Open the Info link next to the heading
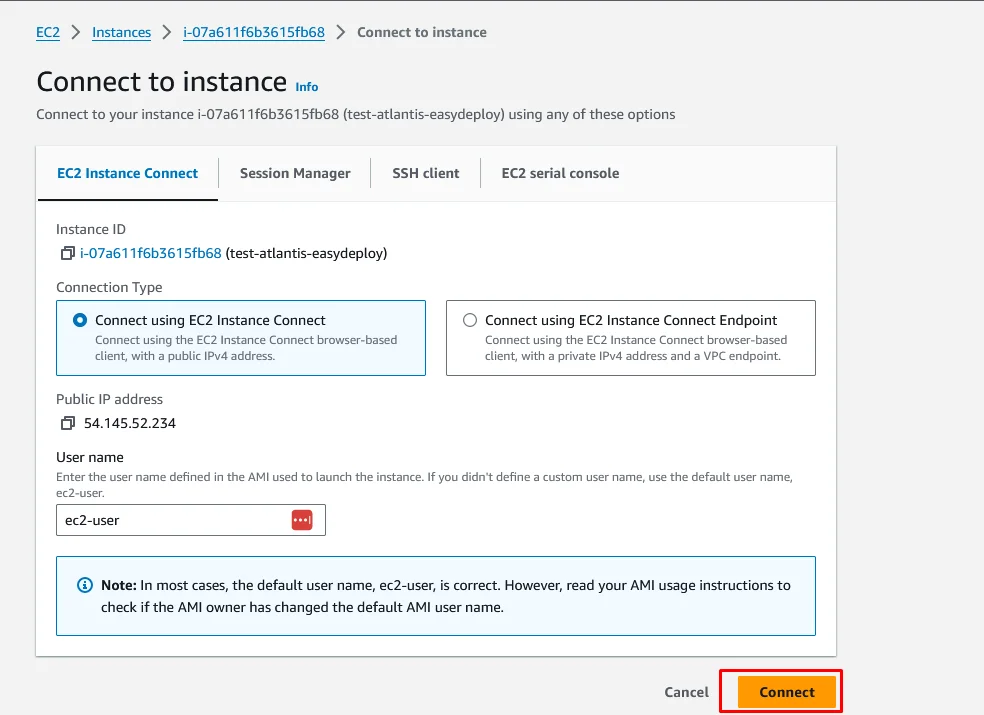 click(x=306, y=87)
